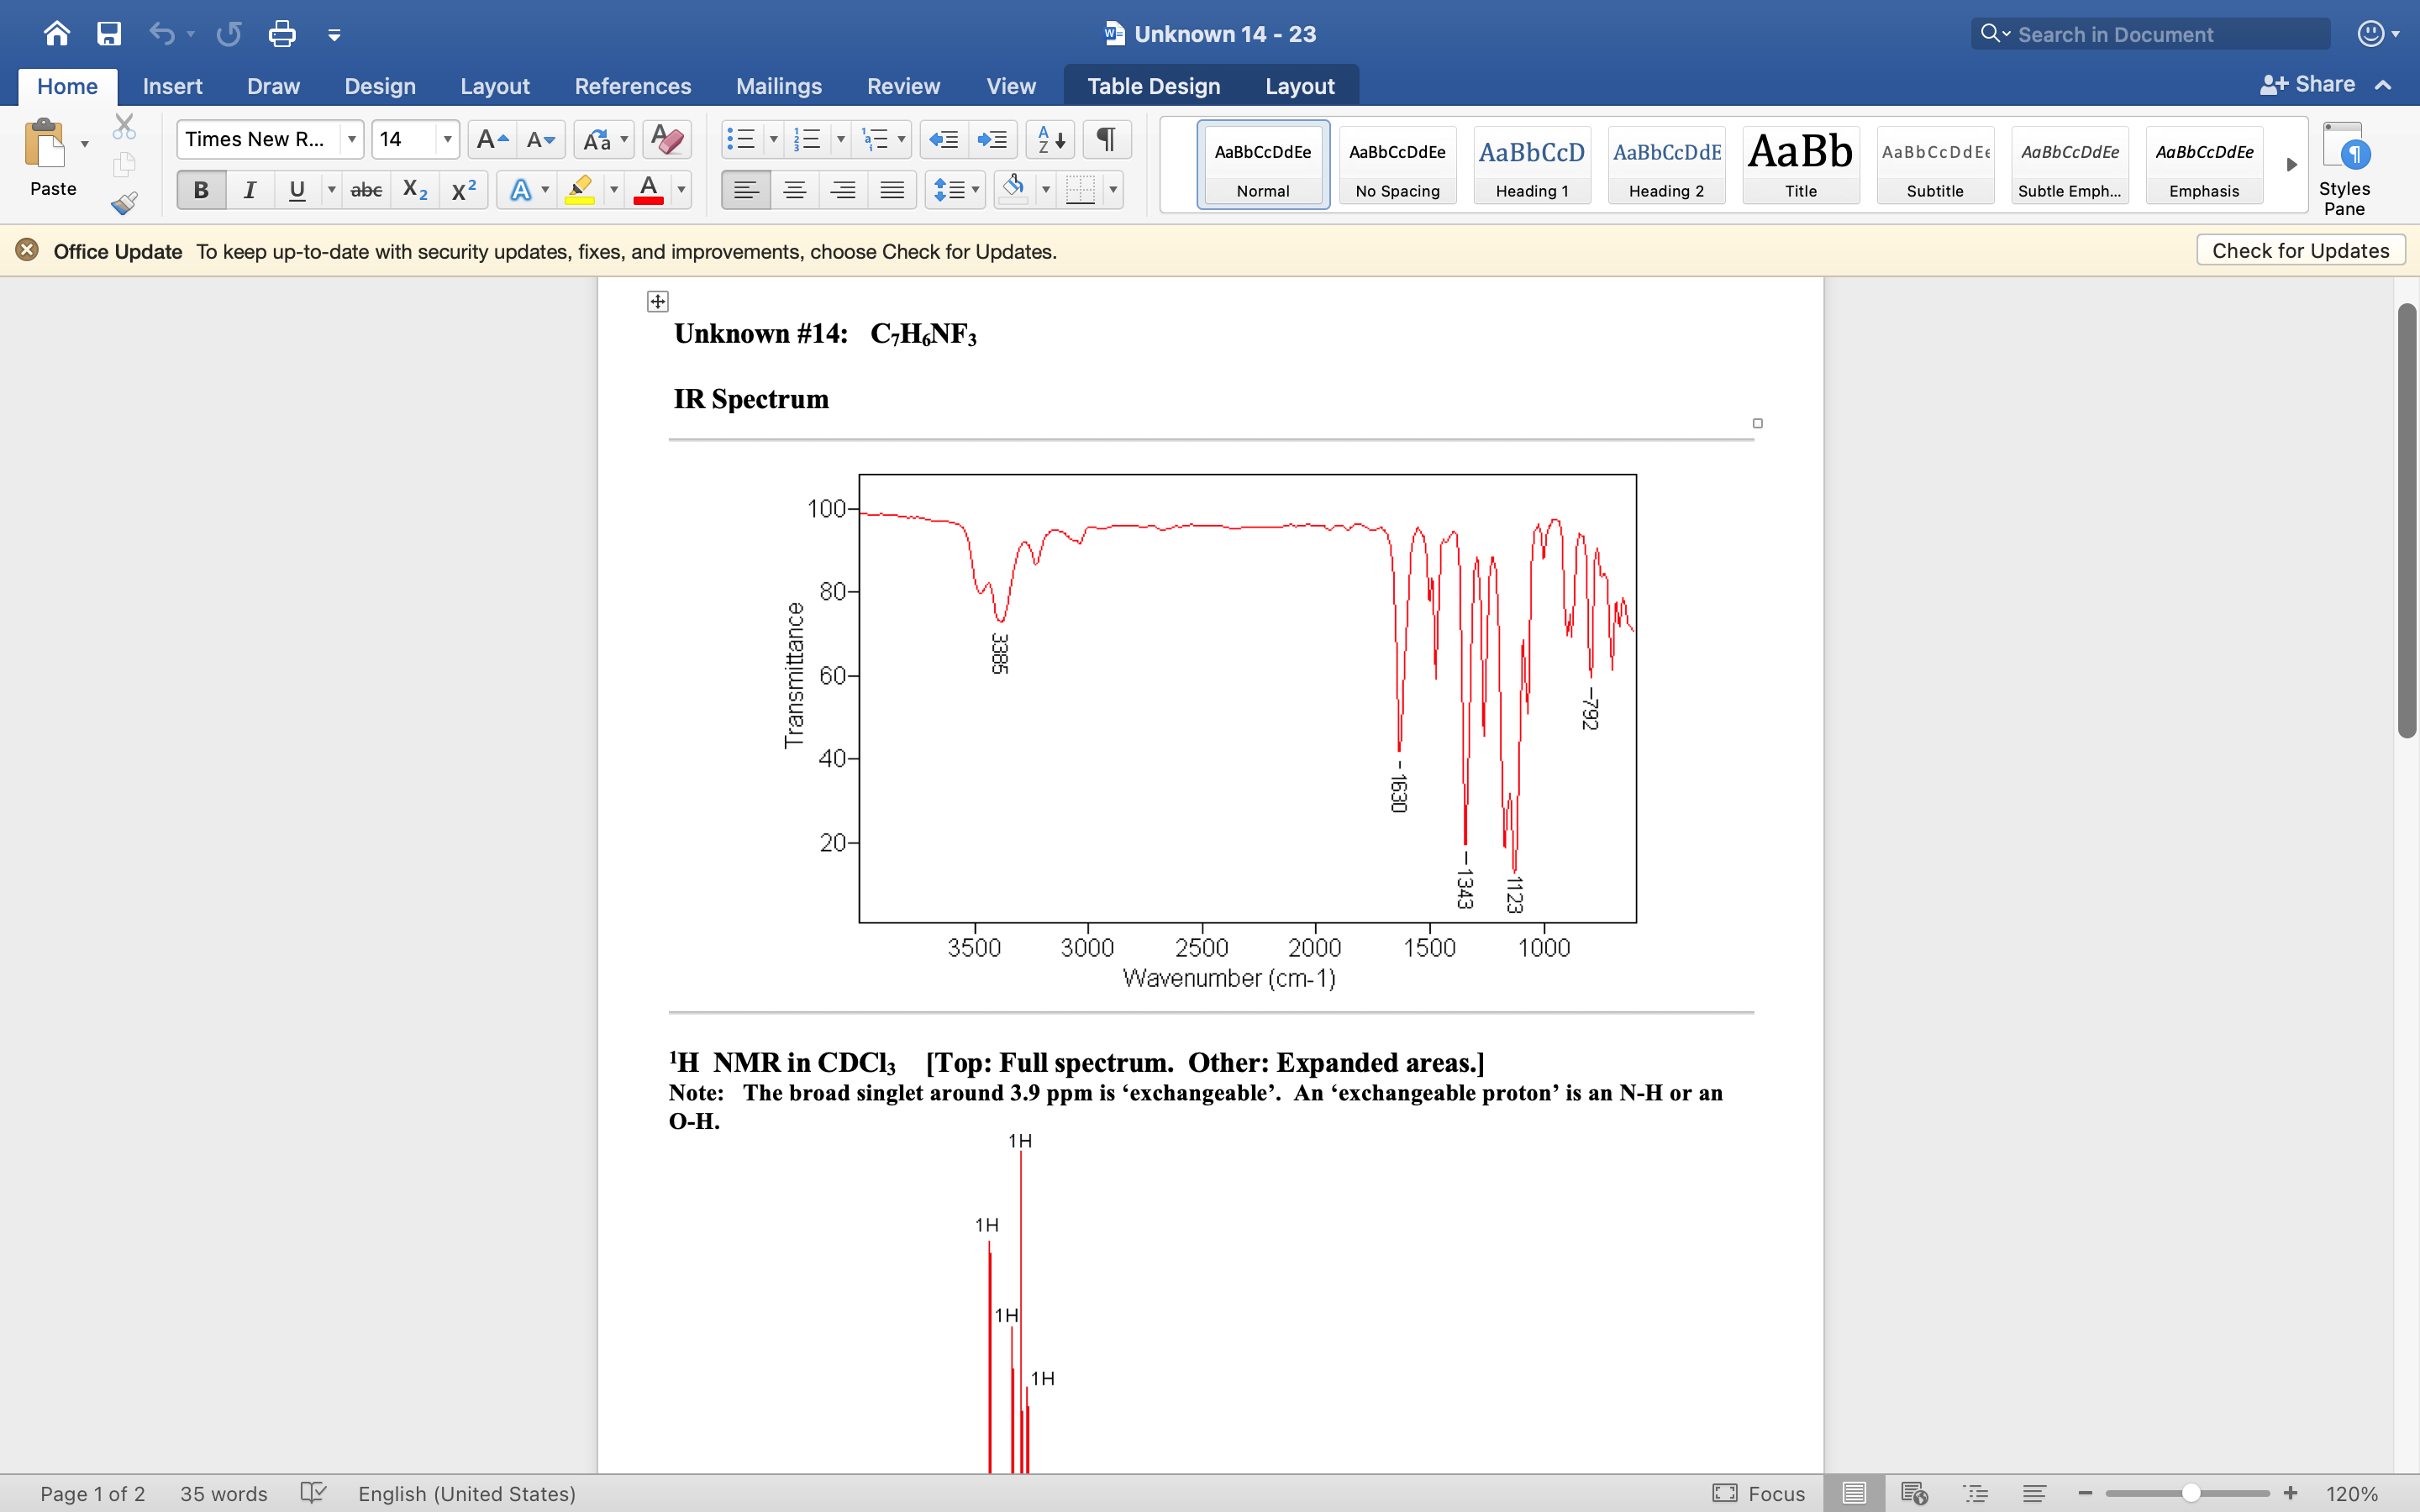Screen dimensions: 2420x1512
Task: Show paragraph marks with the pilcrow icon
Action: pos(1106,139)
